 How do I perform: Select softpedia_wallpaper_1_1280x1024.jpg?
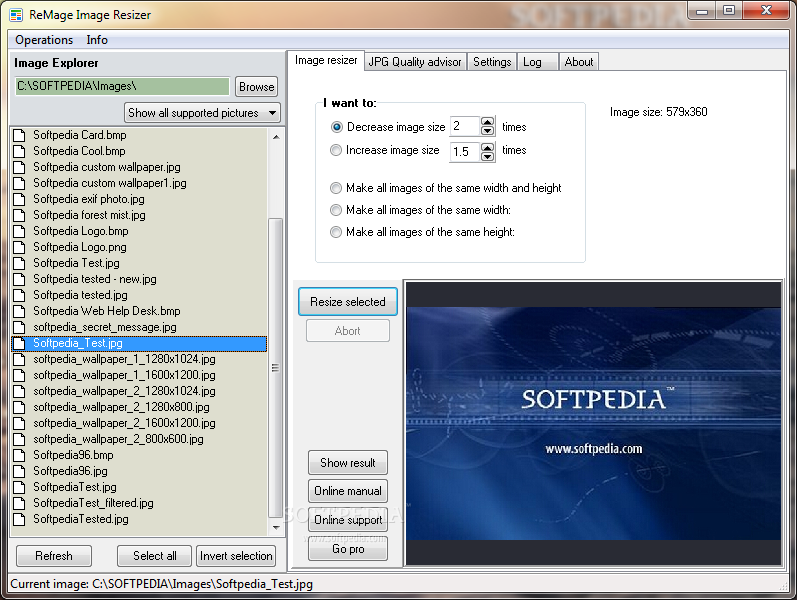click(x=139, y=359)
